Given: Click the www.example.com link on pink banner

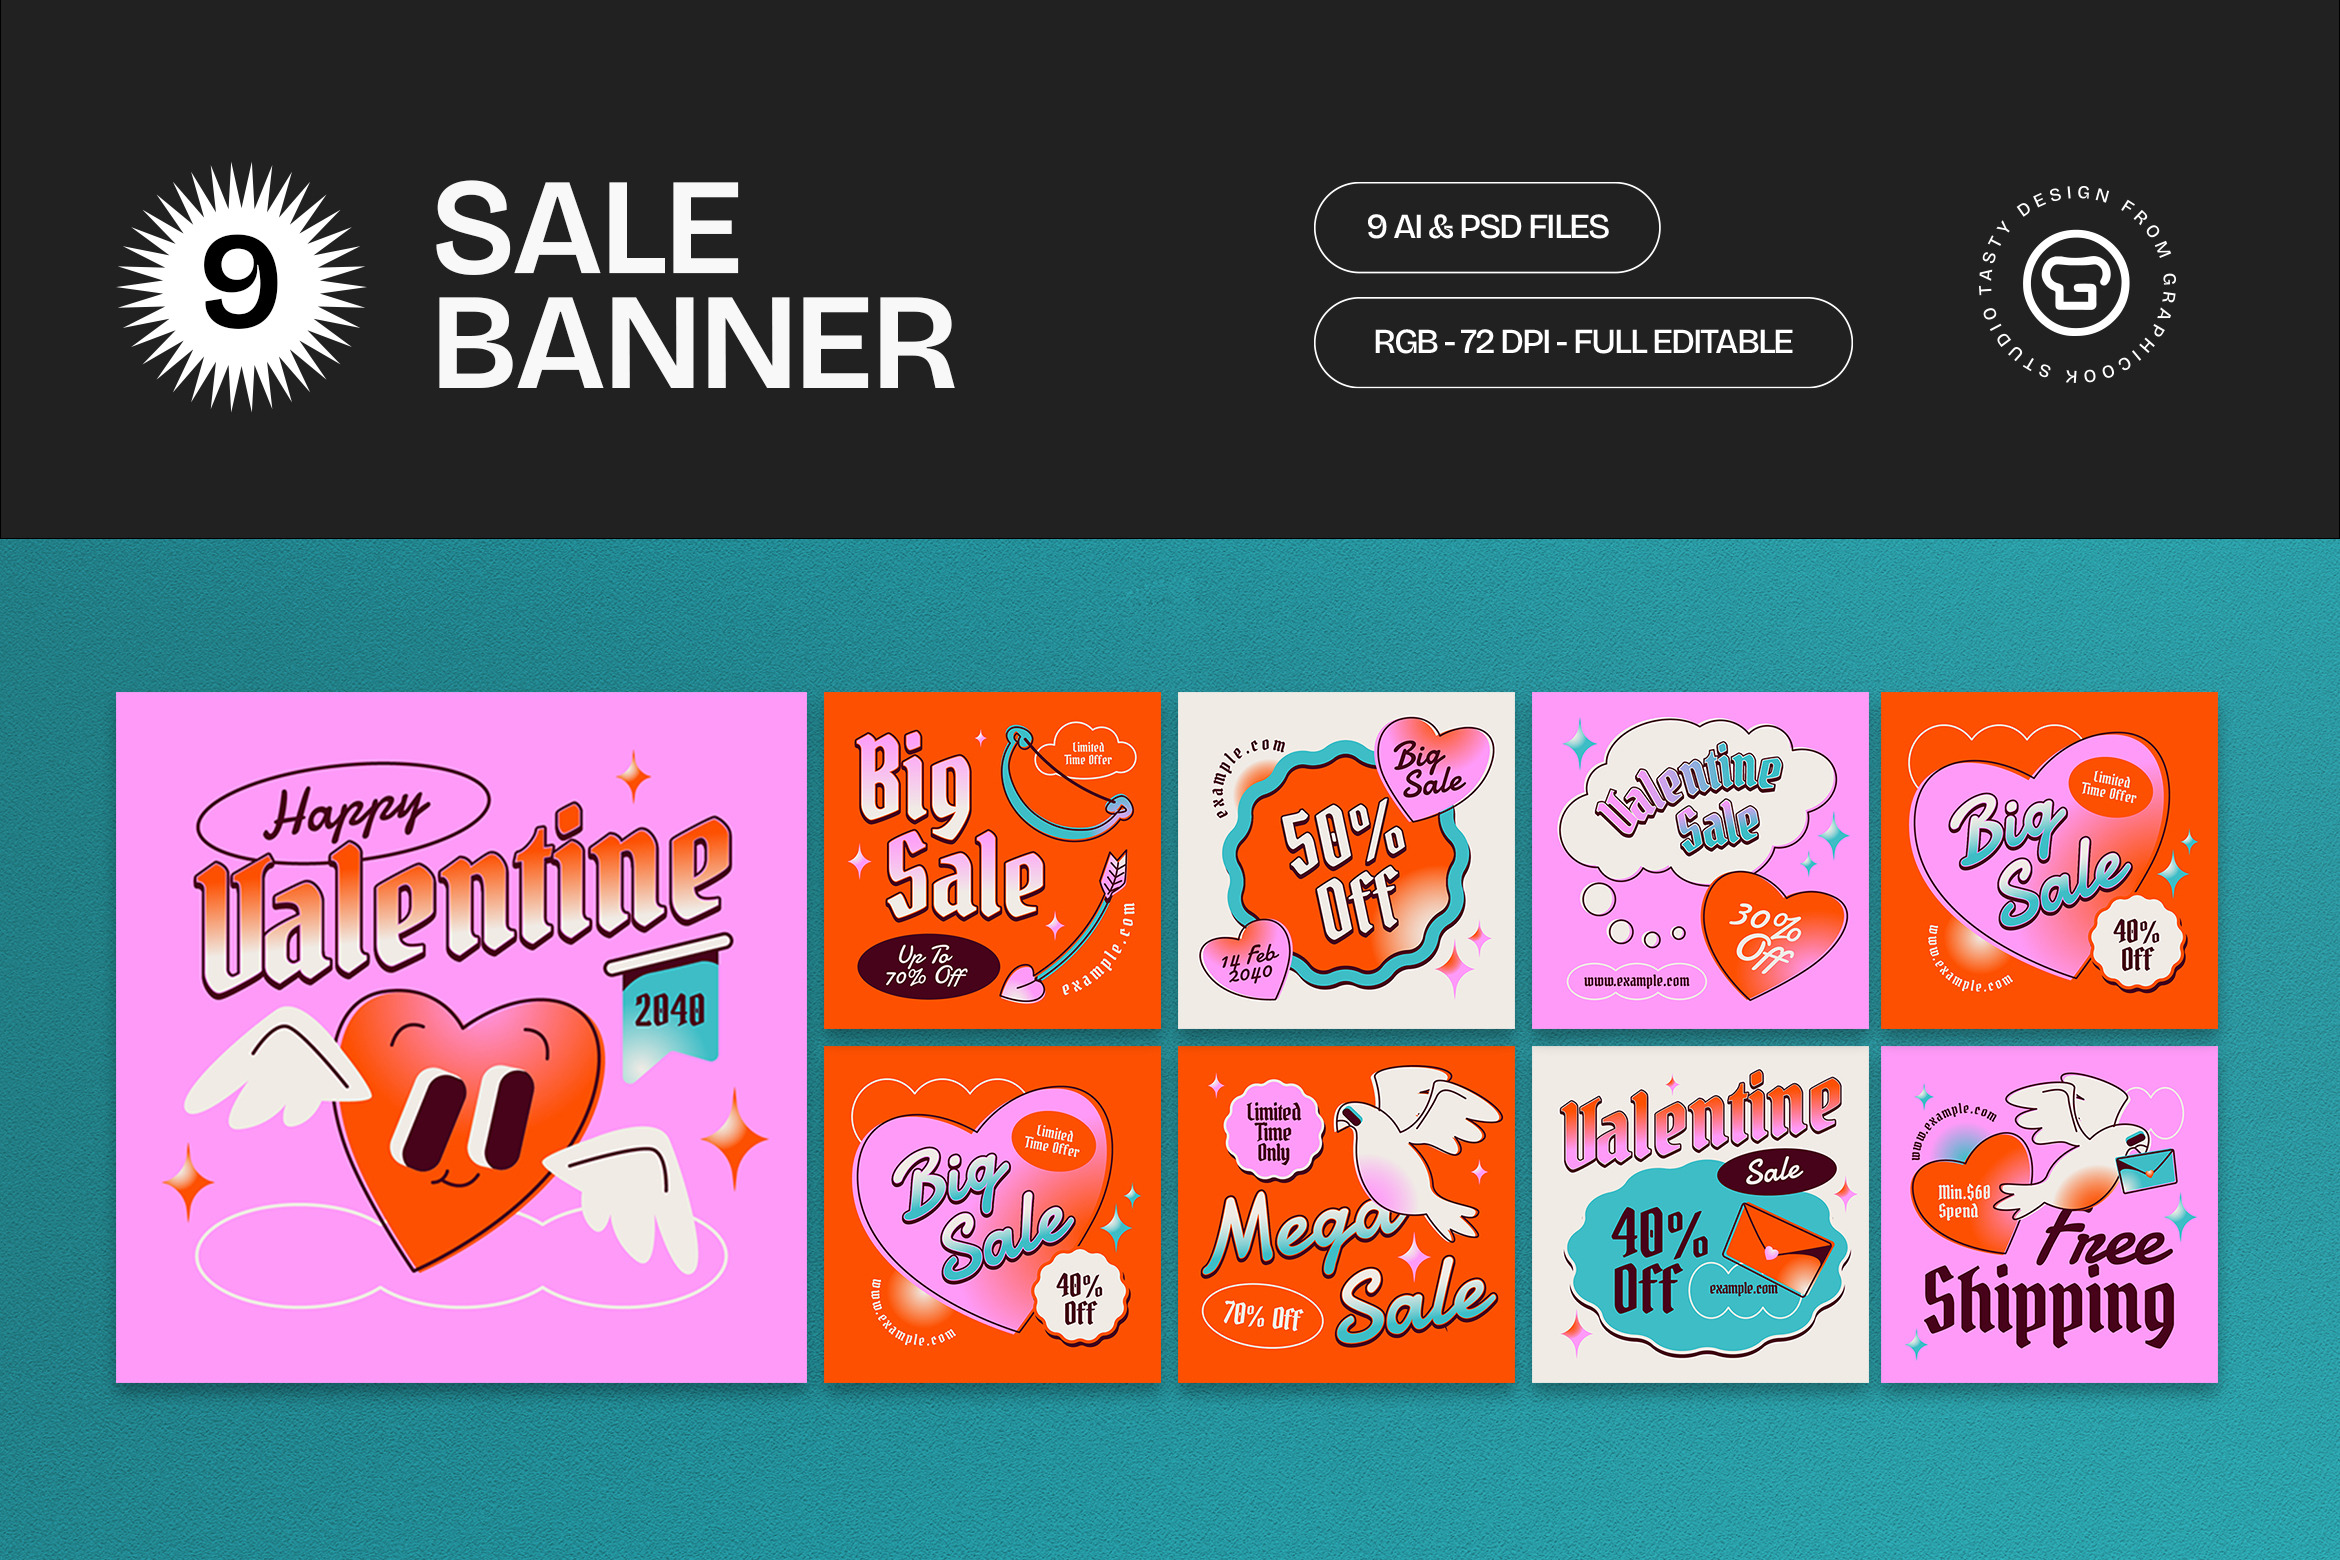Looking at the screenshot, I should [1637, 981].
